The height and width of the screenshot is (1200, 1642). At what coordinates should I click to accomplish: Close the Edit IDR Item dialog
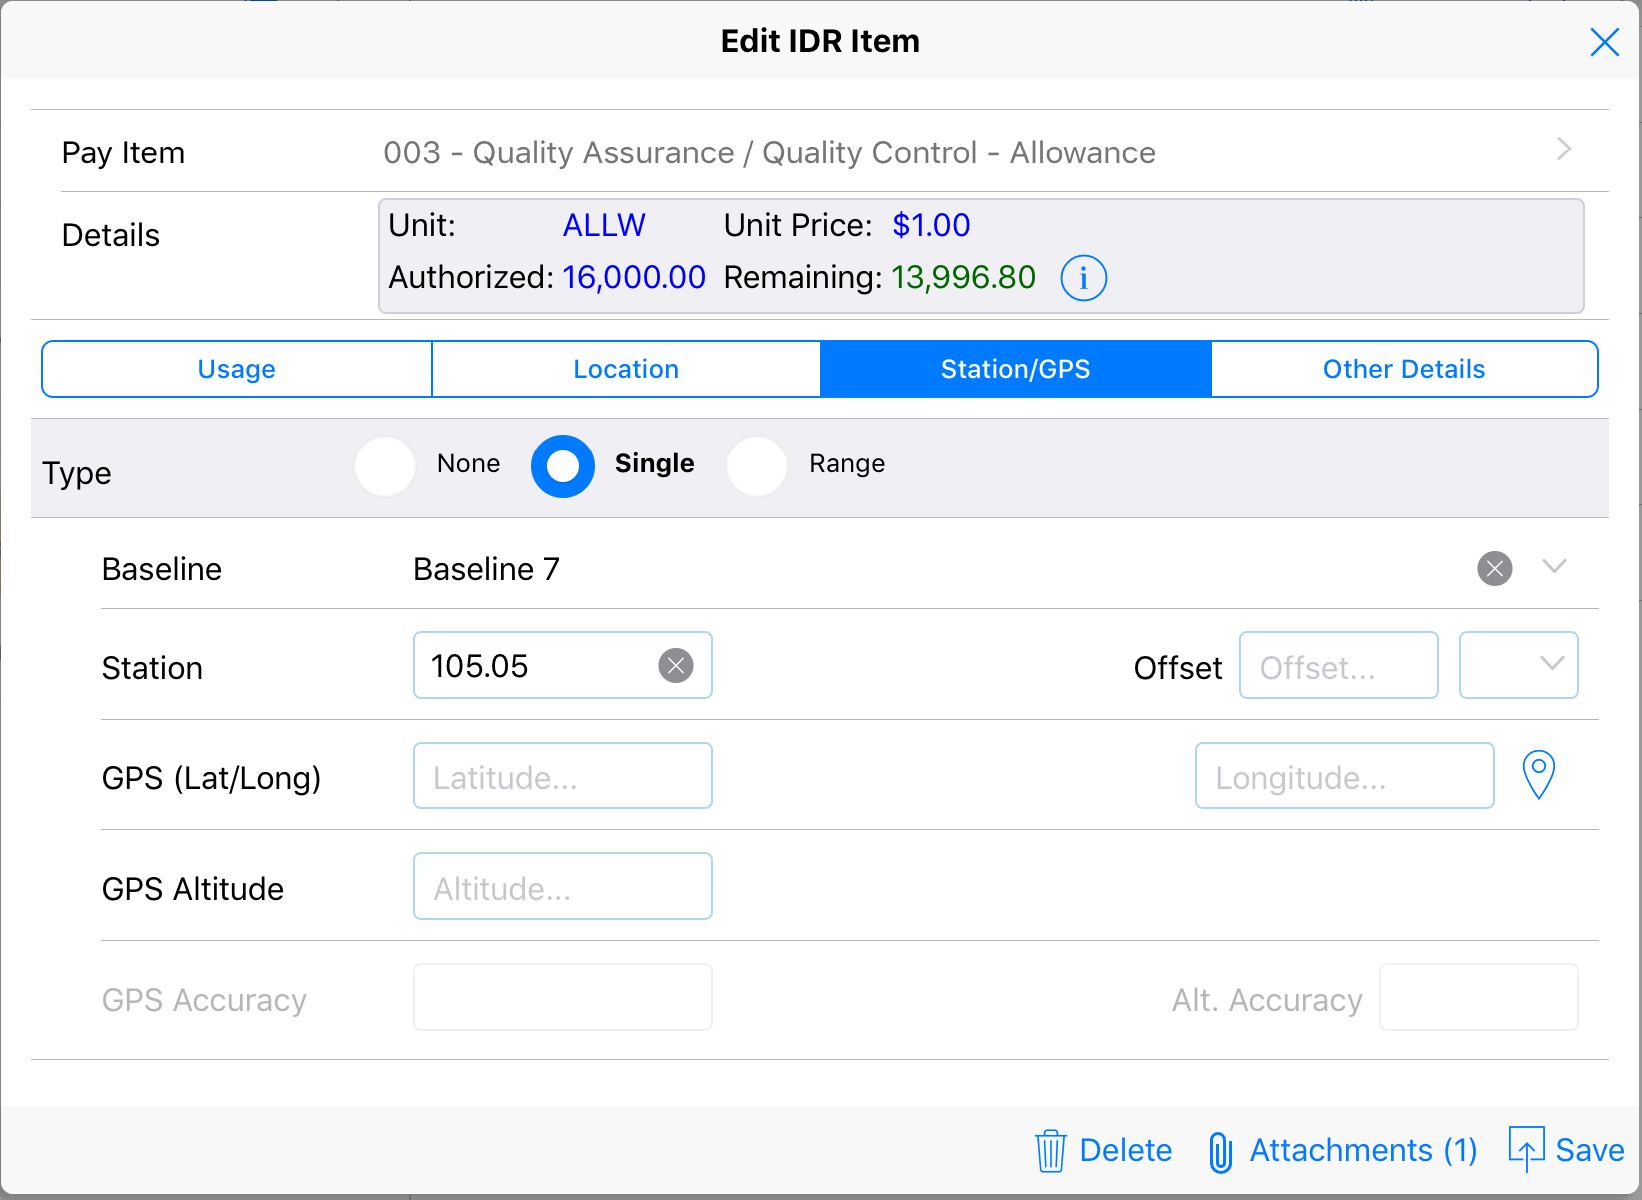(x=1604, y=42)
